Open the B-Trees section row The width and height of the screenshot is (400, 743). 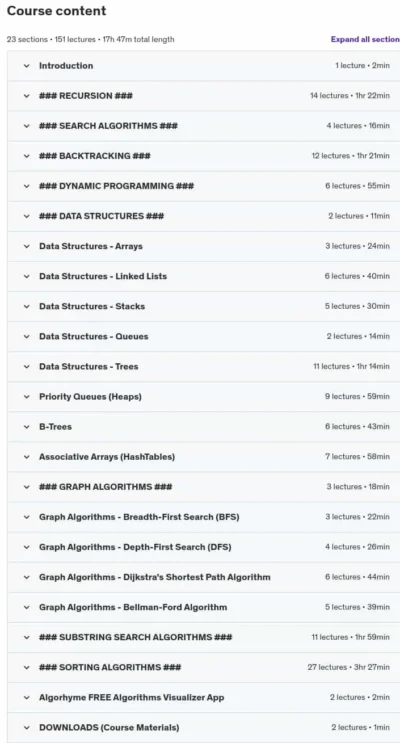tap(204, 427)
